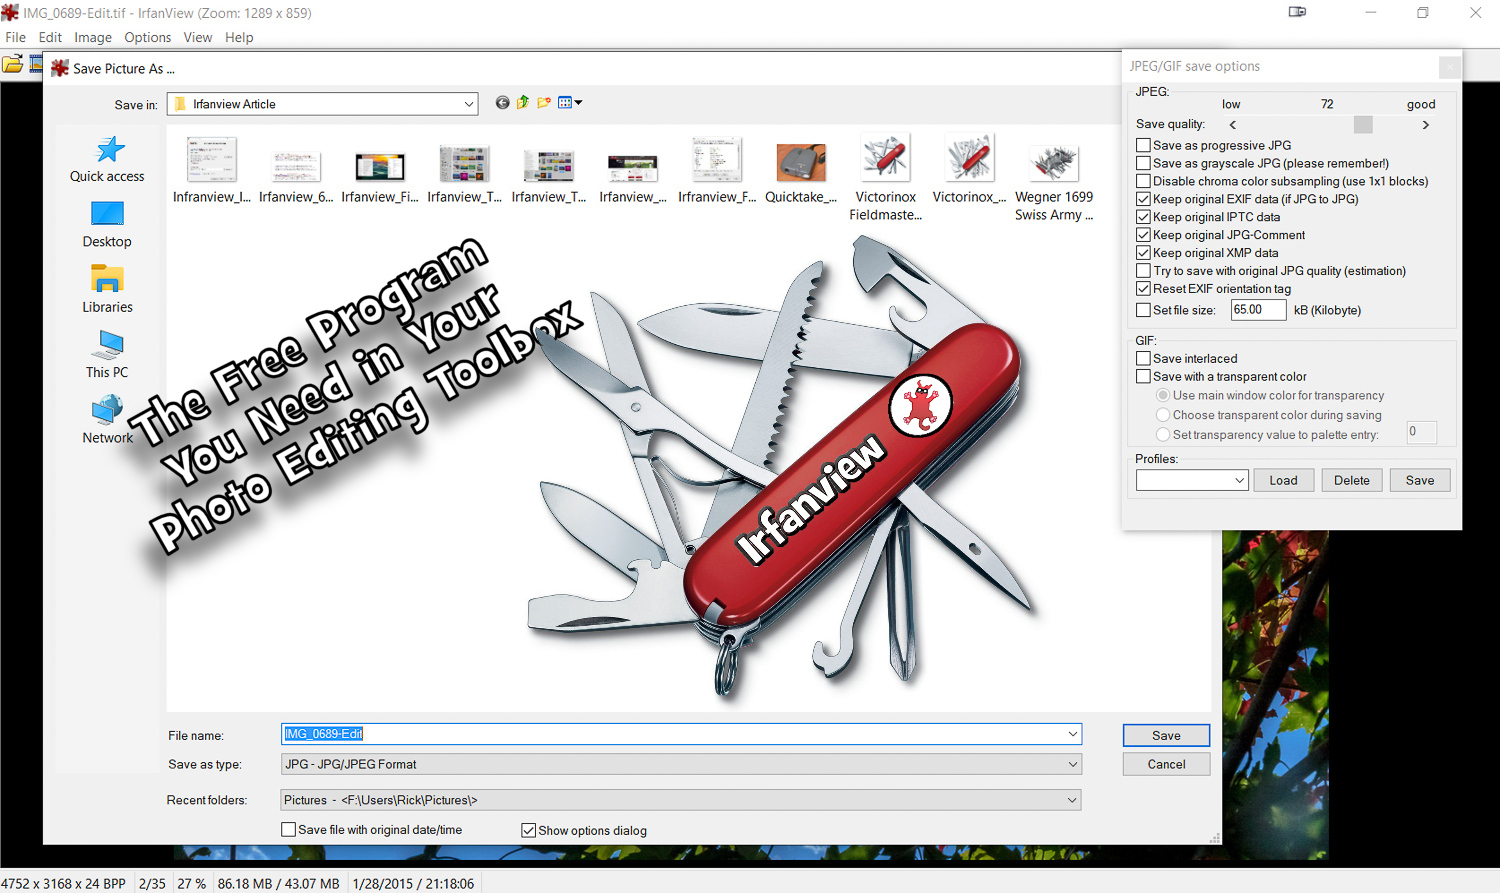Enable the Set file size checkbox
1500x893 pixels.
1143,310
